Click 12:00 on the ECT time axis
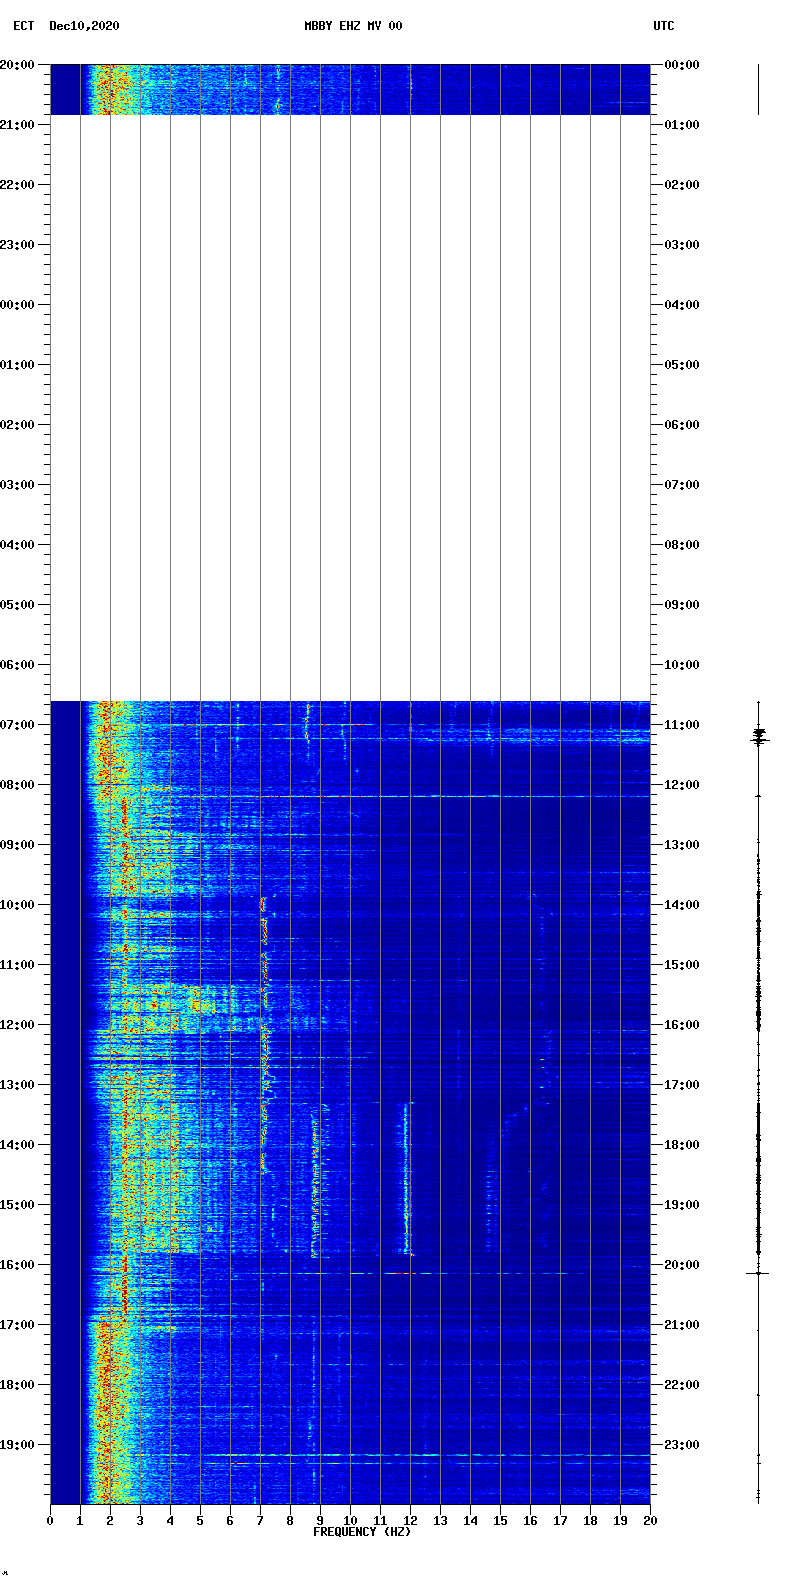The image size is (802, 1584). (x=18, y=1025)
